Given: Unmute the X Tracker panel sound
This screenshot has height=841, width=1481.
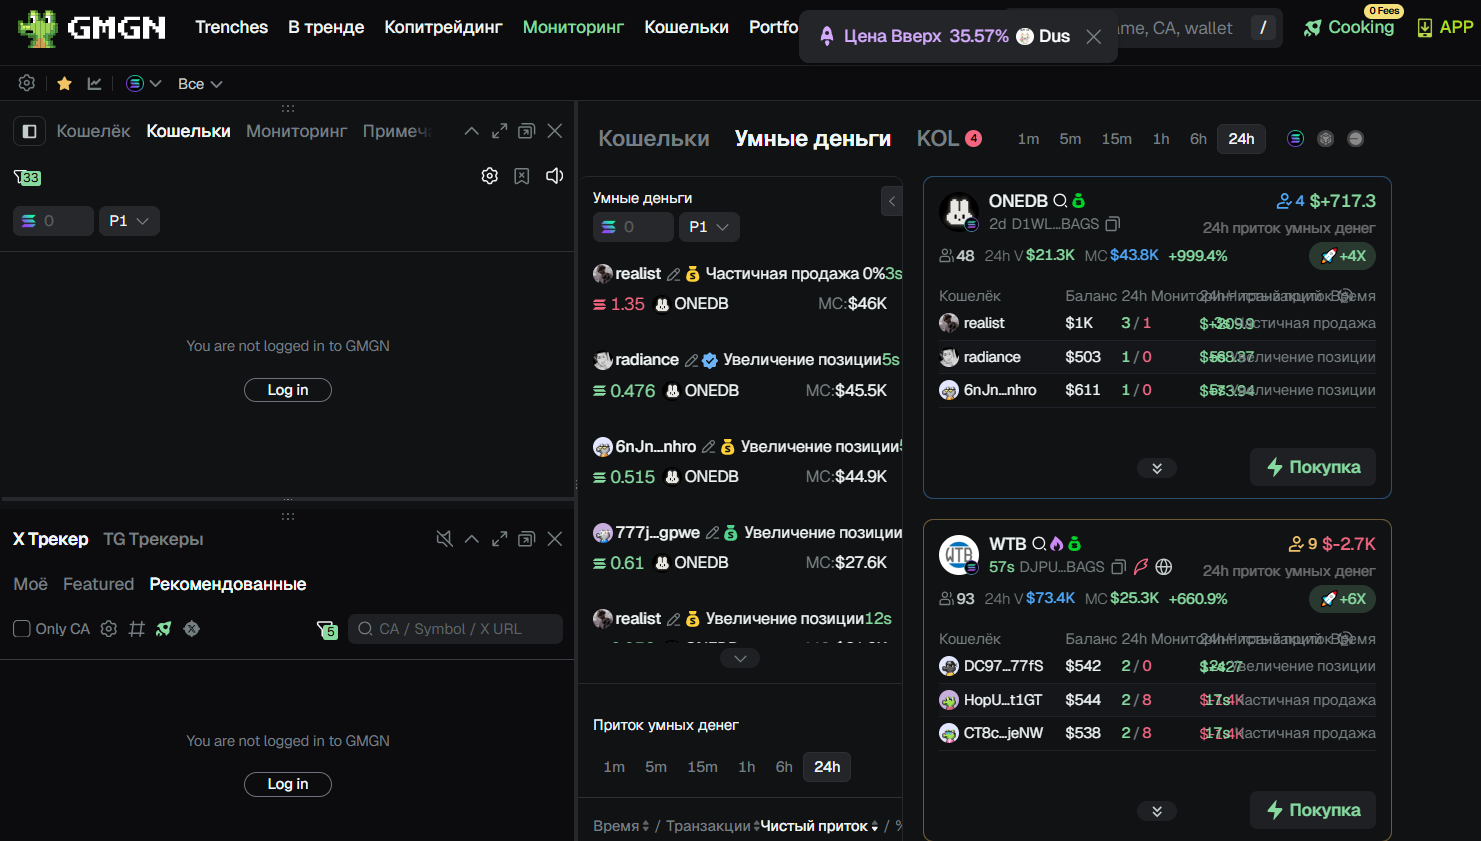Looking at the screenshot, I should coord(445,539).
